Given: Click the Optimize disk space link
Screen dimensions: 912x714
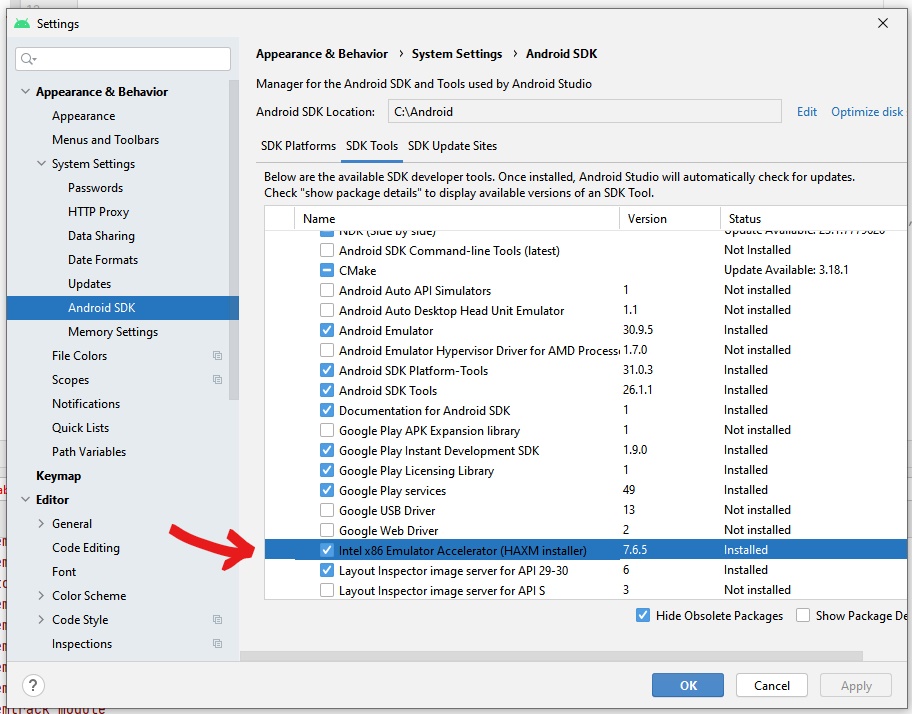Looking at the screenshot, I should (868, 112).
